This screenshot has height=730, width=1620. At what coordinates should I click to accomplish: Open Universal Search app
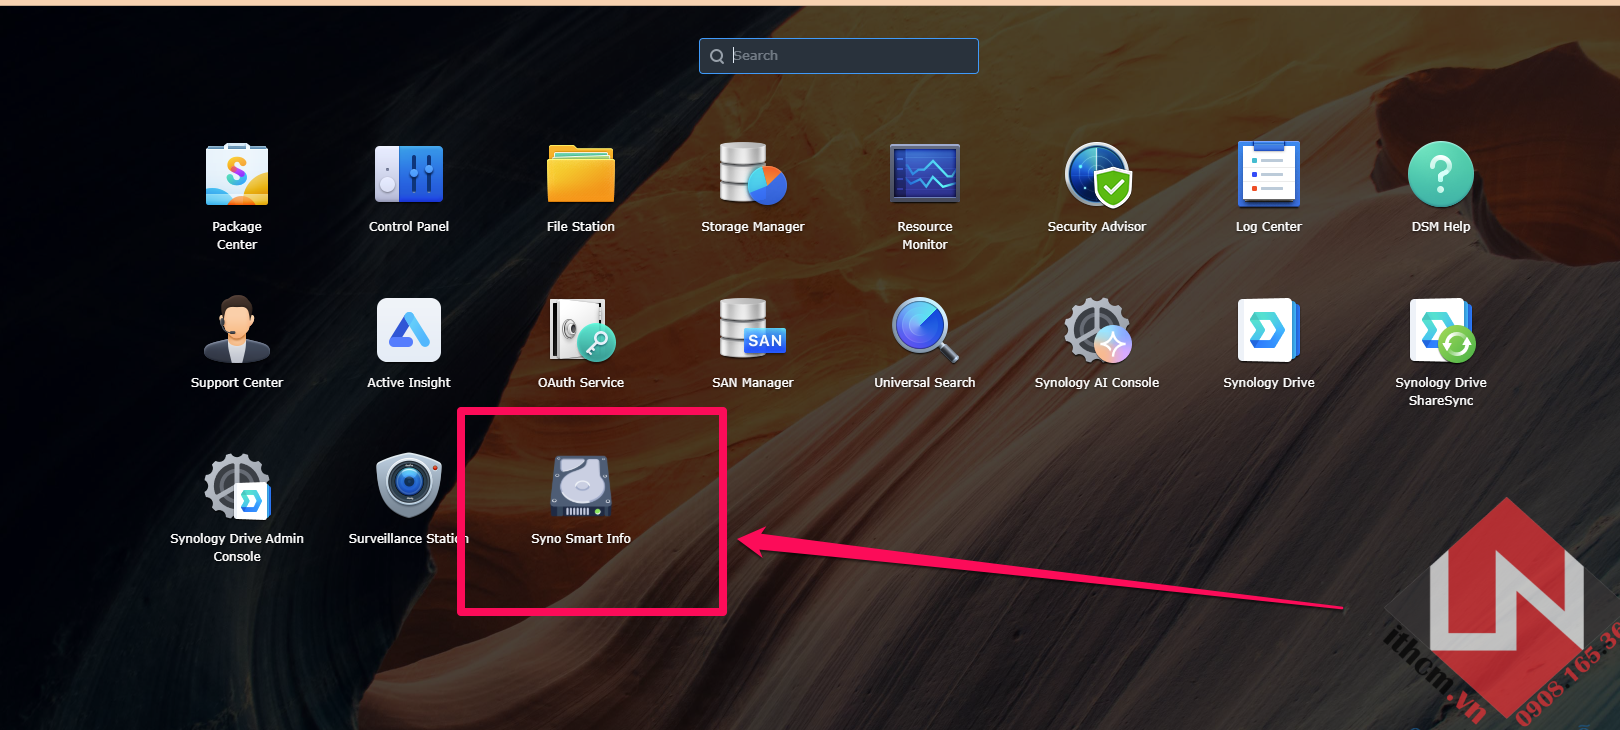(x=925, y=330)
